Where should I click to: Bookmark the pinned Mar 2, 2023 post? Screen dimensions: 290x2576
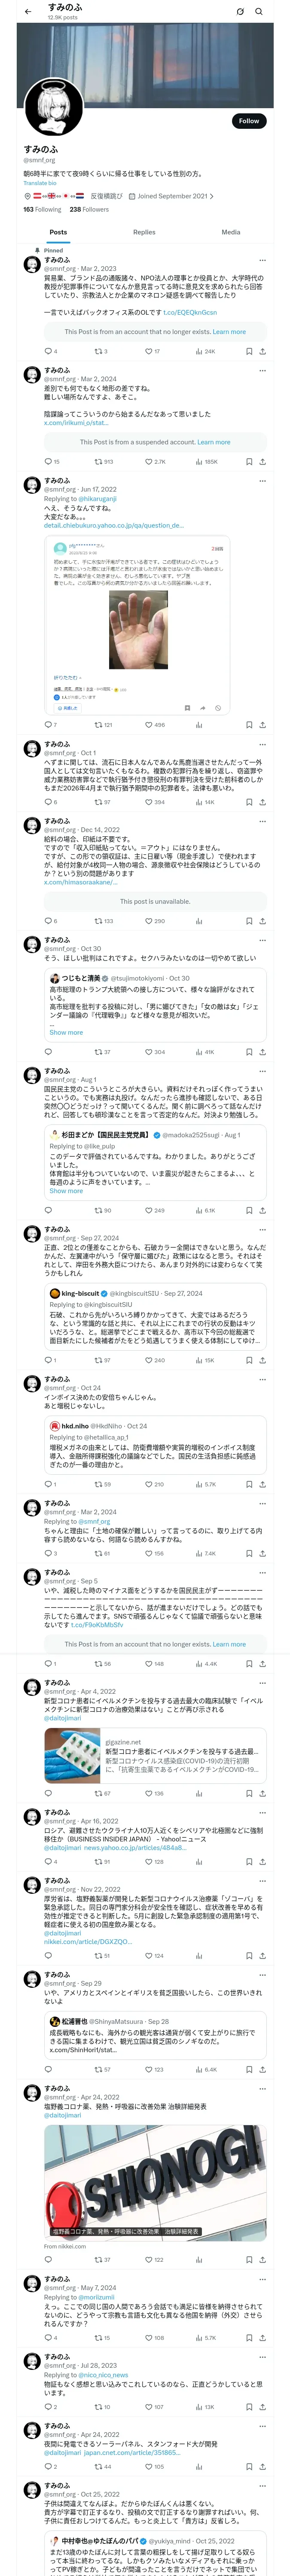249,351
